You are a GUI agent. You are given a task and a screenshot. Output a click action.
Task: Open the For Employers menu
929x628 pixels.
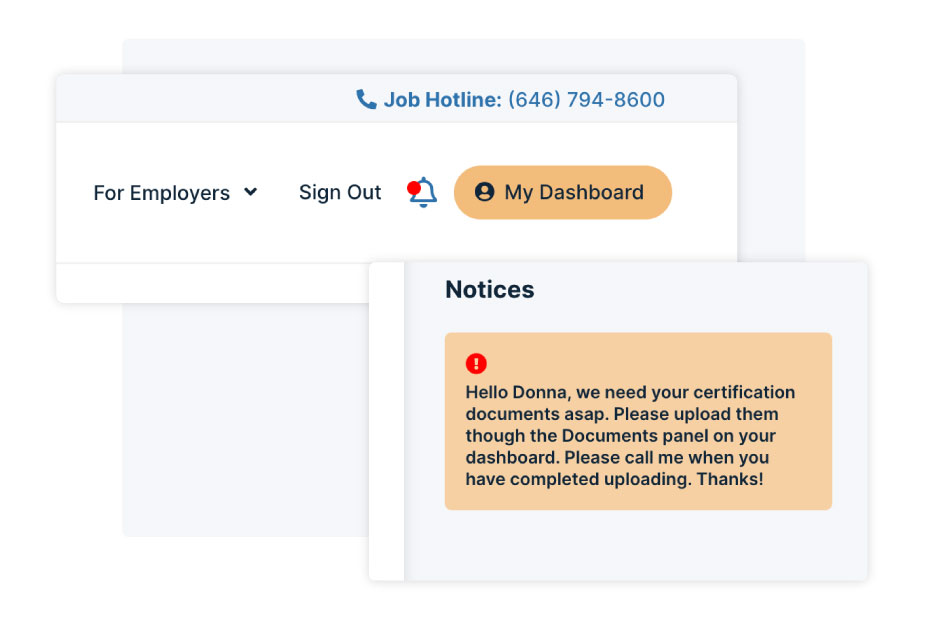pos(175,193)
